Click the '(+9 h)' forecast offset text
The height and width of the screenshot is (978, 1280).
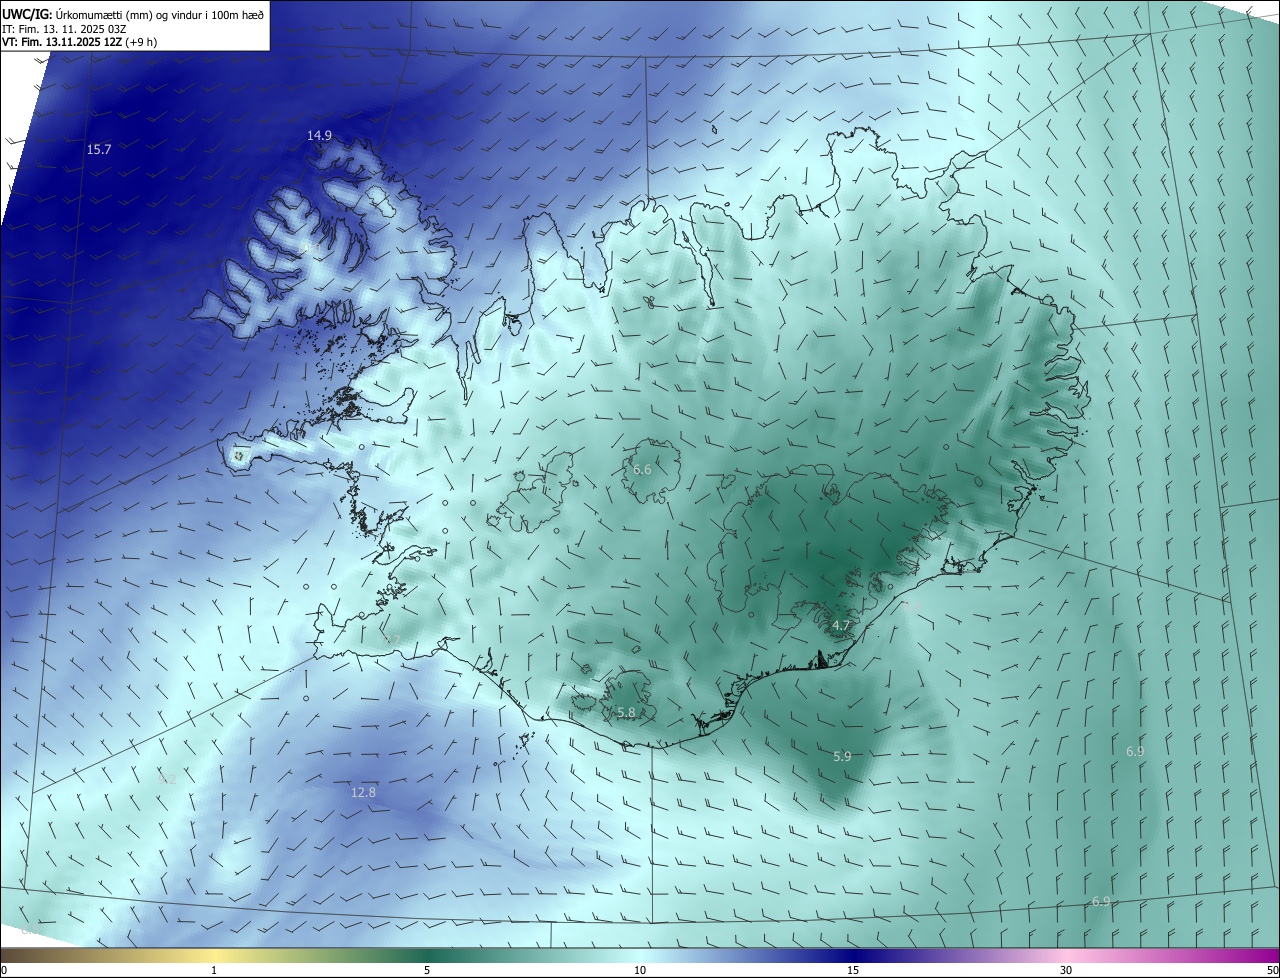(141, 42)
